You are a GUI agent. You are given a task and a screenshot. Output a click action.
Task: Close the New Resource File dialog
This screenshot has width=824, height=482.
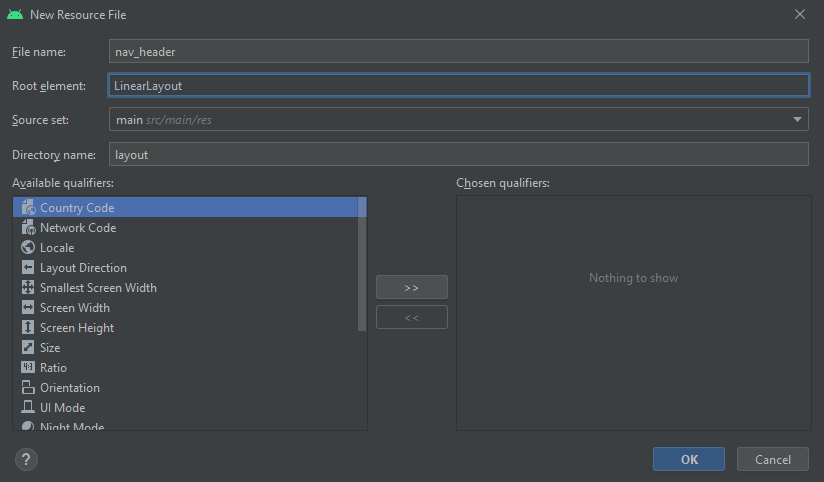point(800,14)
